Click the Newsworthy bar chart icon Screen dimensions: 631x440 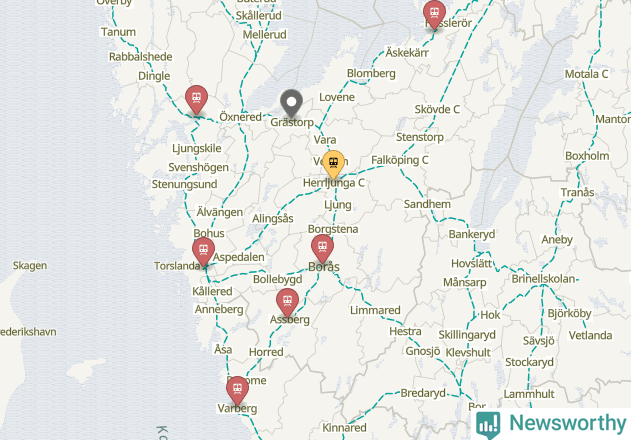(488, 425)
